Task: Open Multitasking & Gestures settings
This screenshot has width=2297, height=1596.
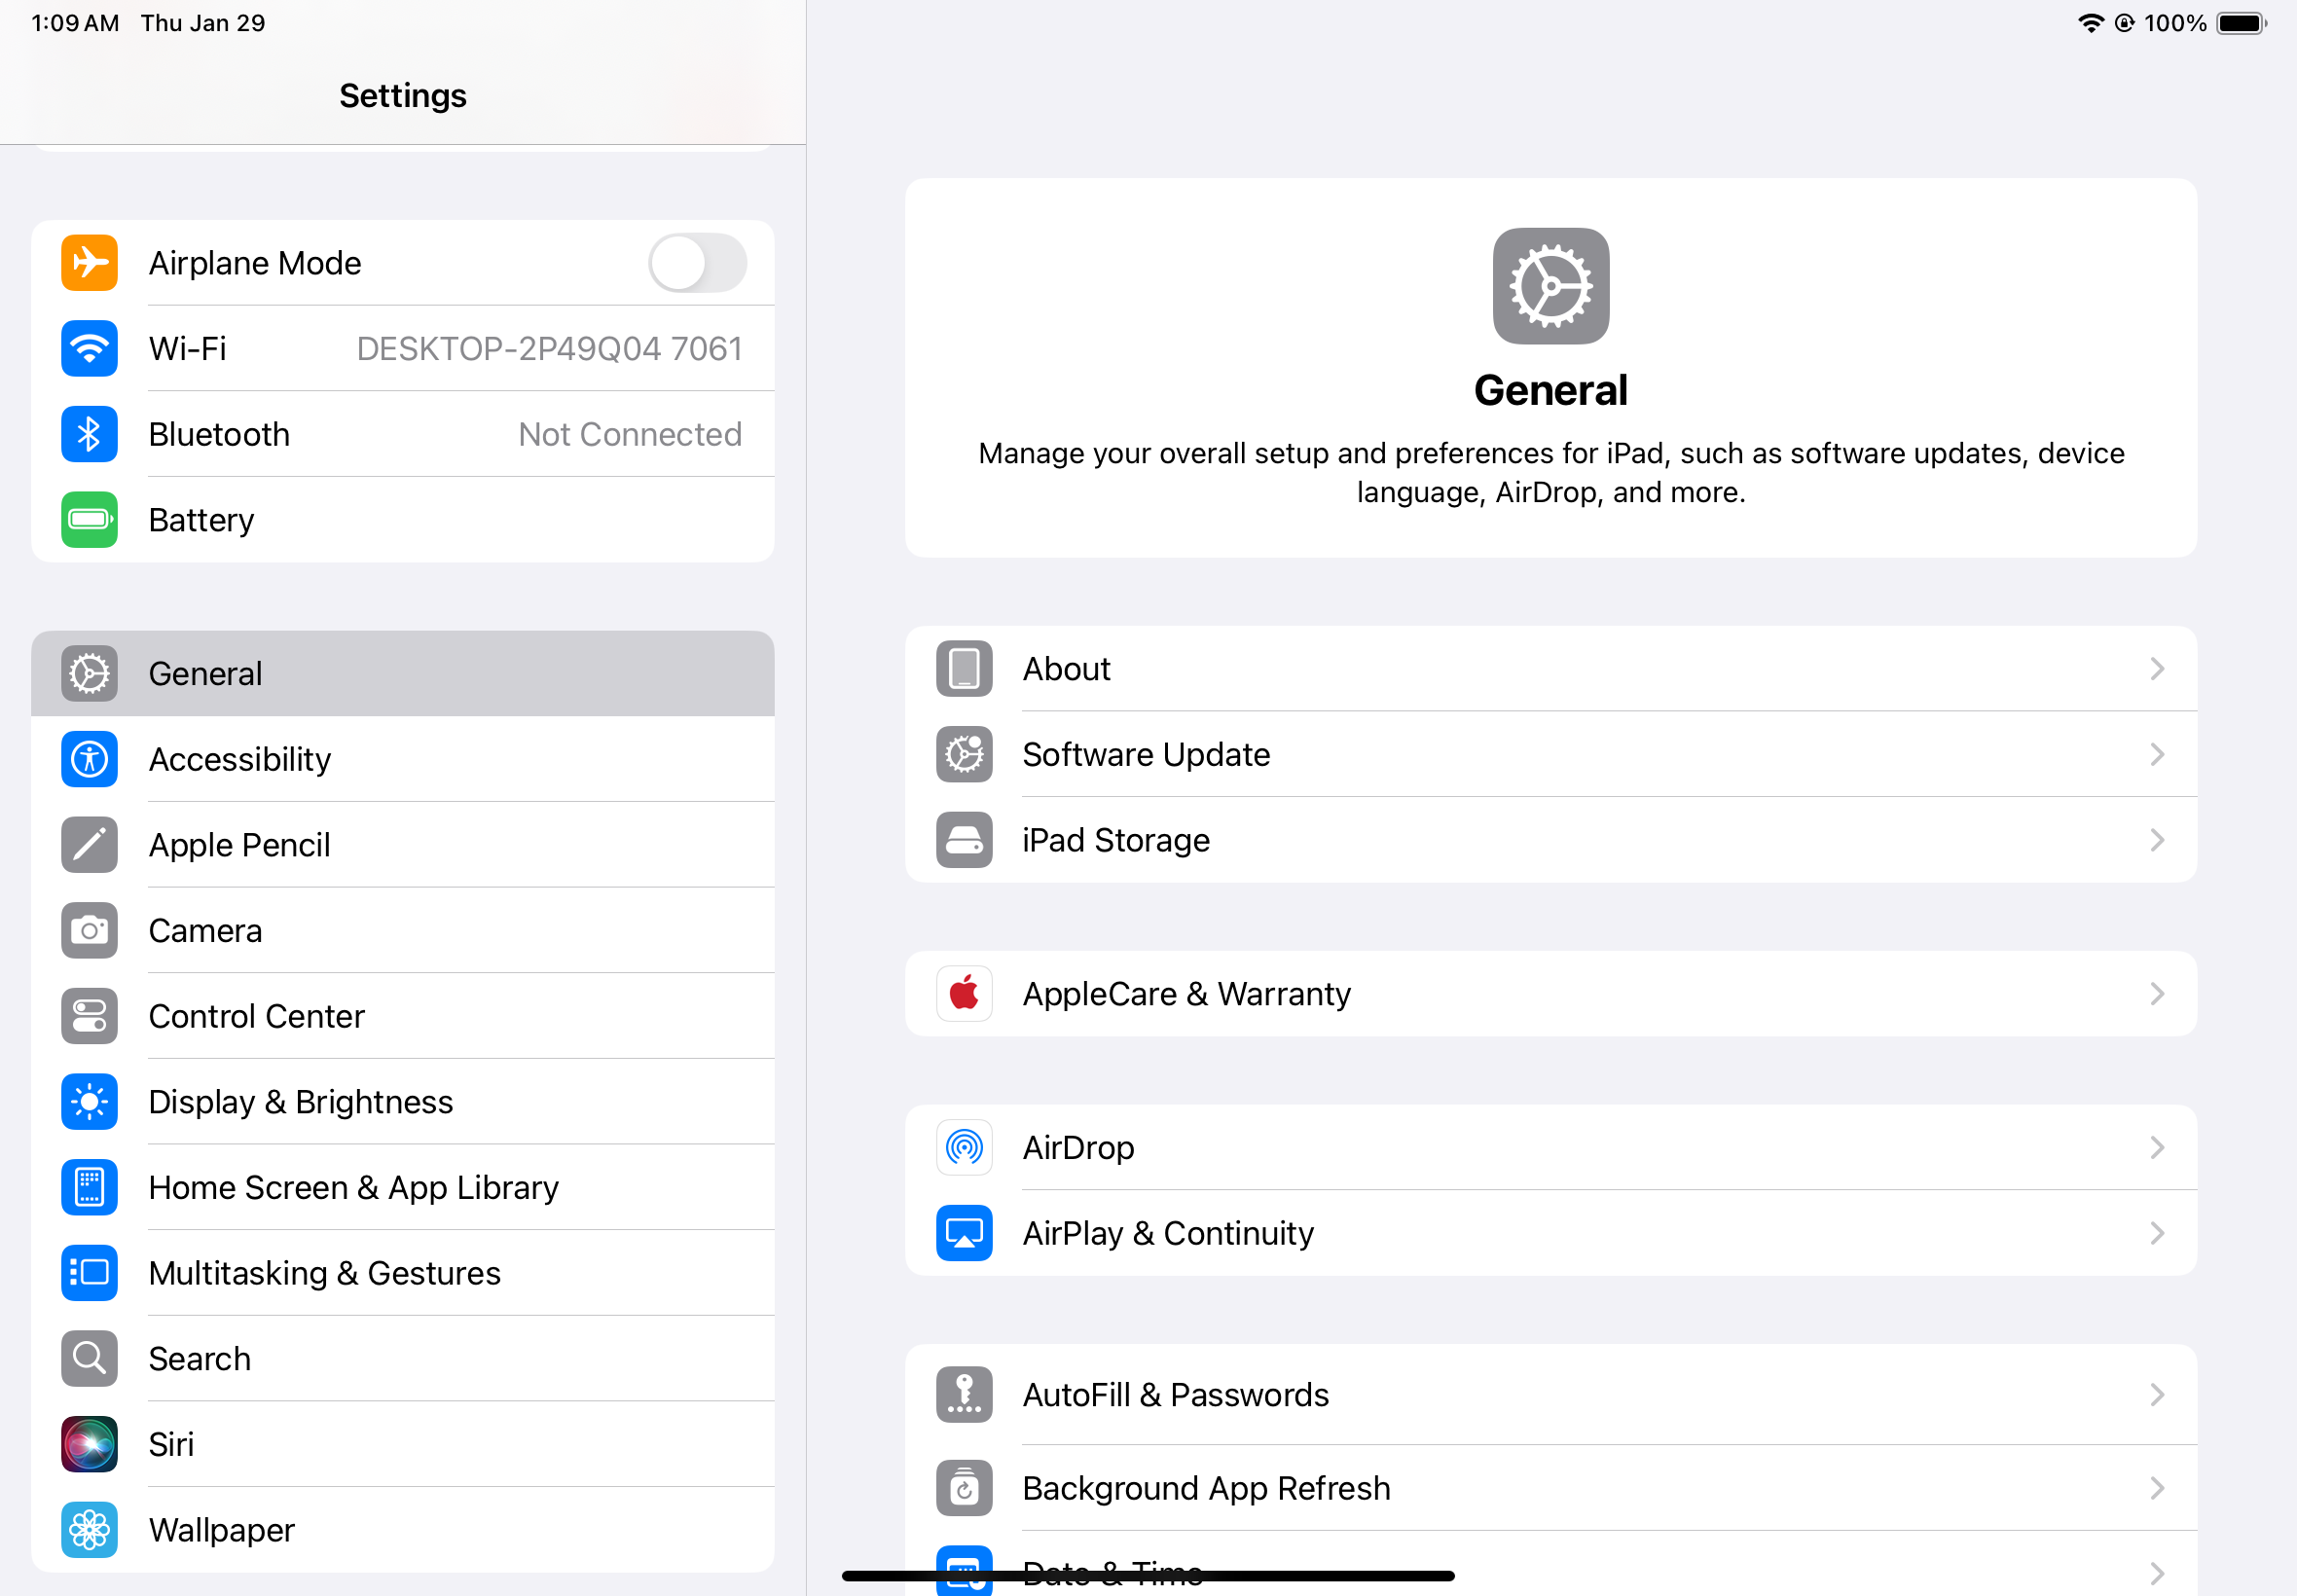Action: [403, 1273]
